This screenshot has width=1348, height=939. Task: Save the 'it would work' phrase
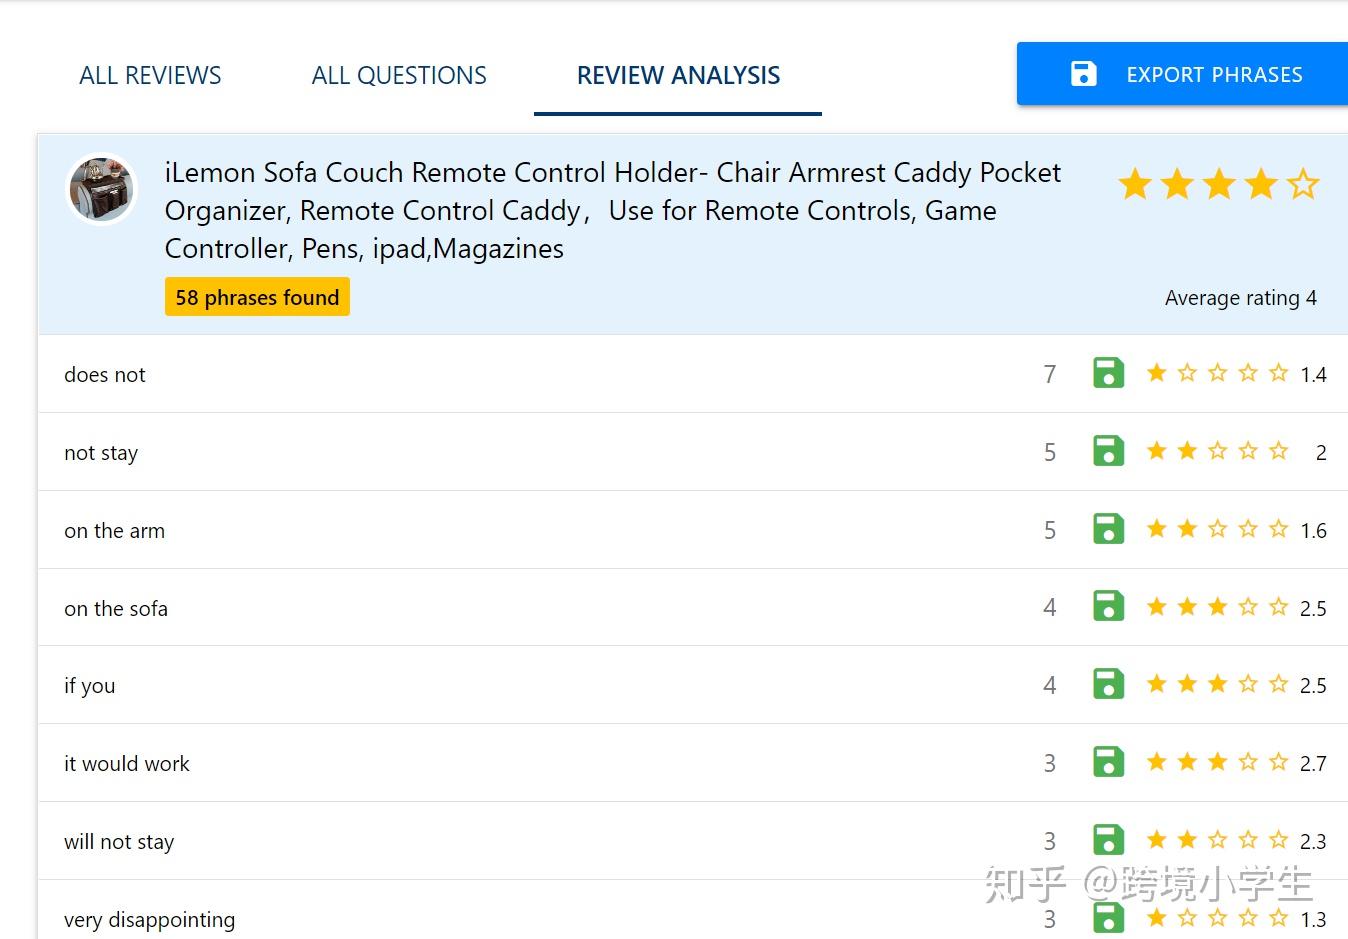pyautogui.click(x=1108, y=762)
